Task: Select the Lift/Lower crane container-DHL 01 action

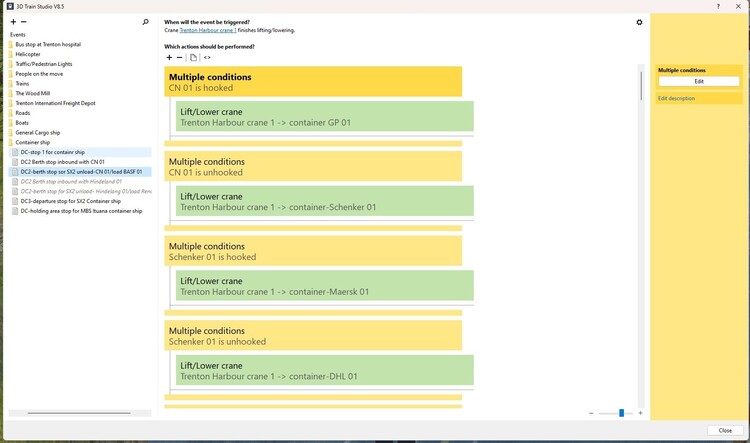Action: point(325,370)
